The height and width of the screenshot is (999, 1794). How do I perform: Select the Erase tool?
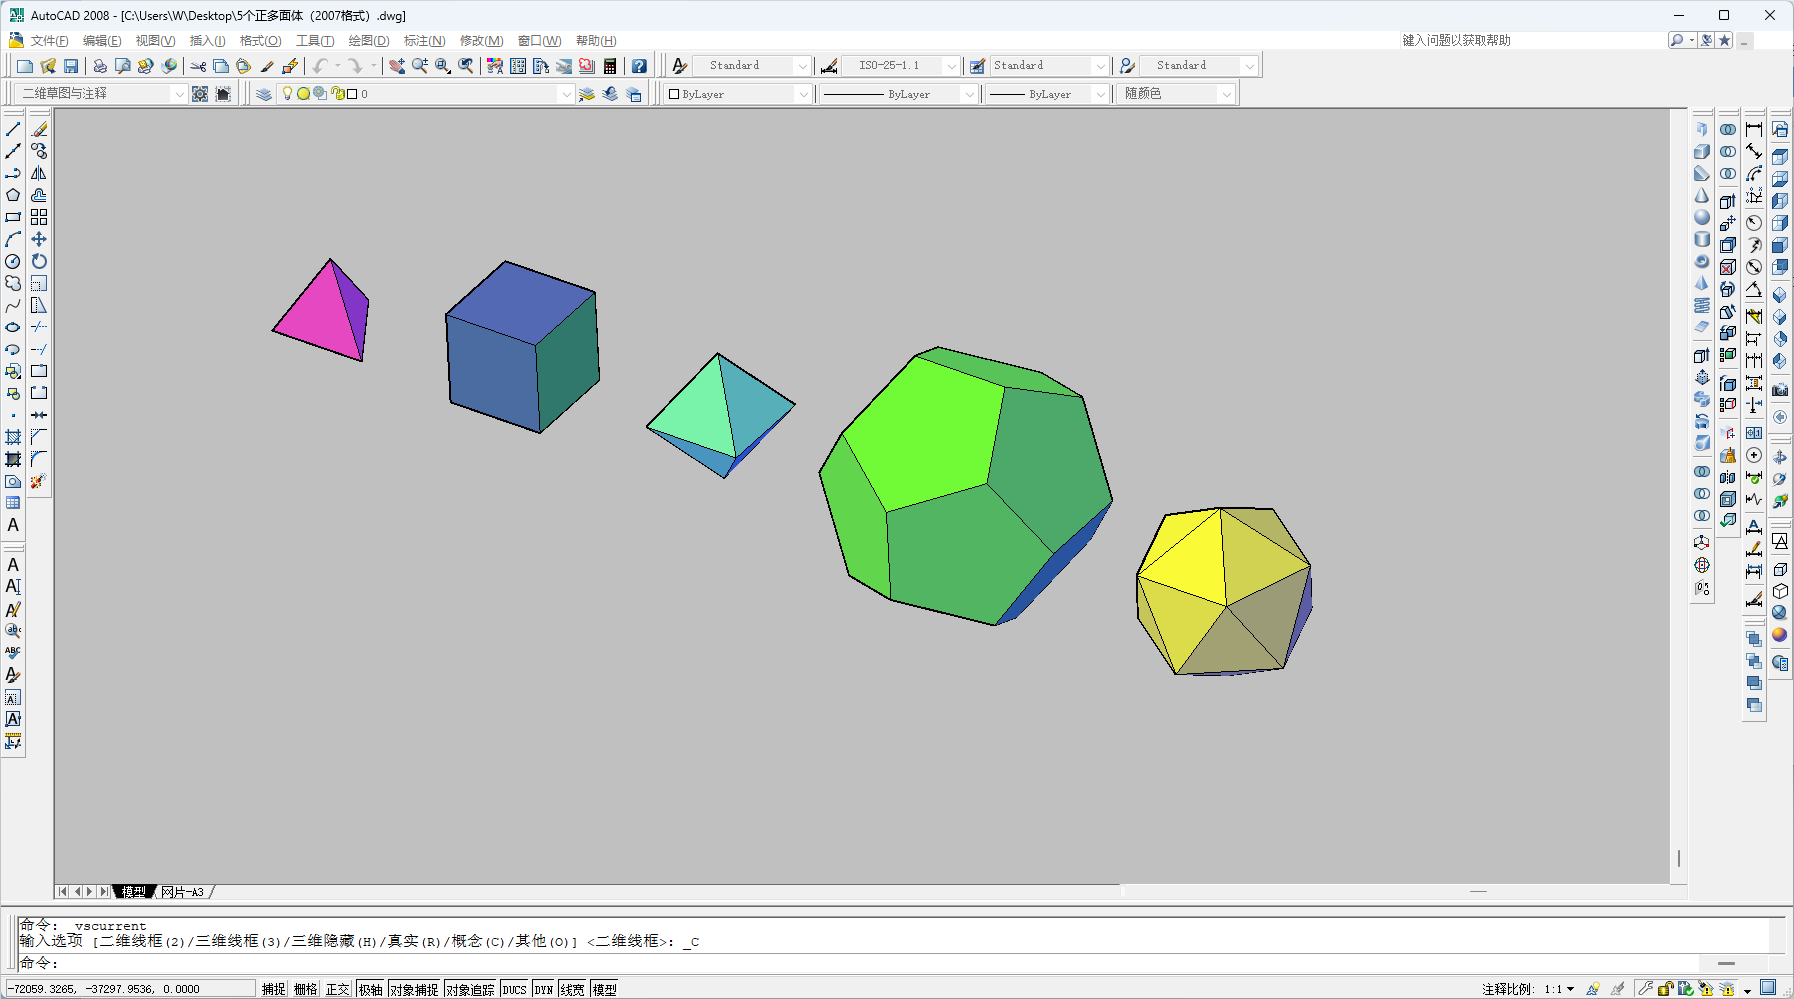coord(39,129)
